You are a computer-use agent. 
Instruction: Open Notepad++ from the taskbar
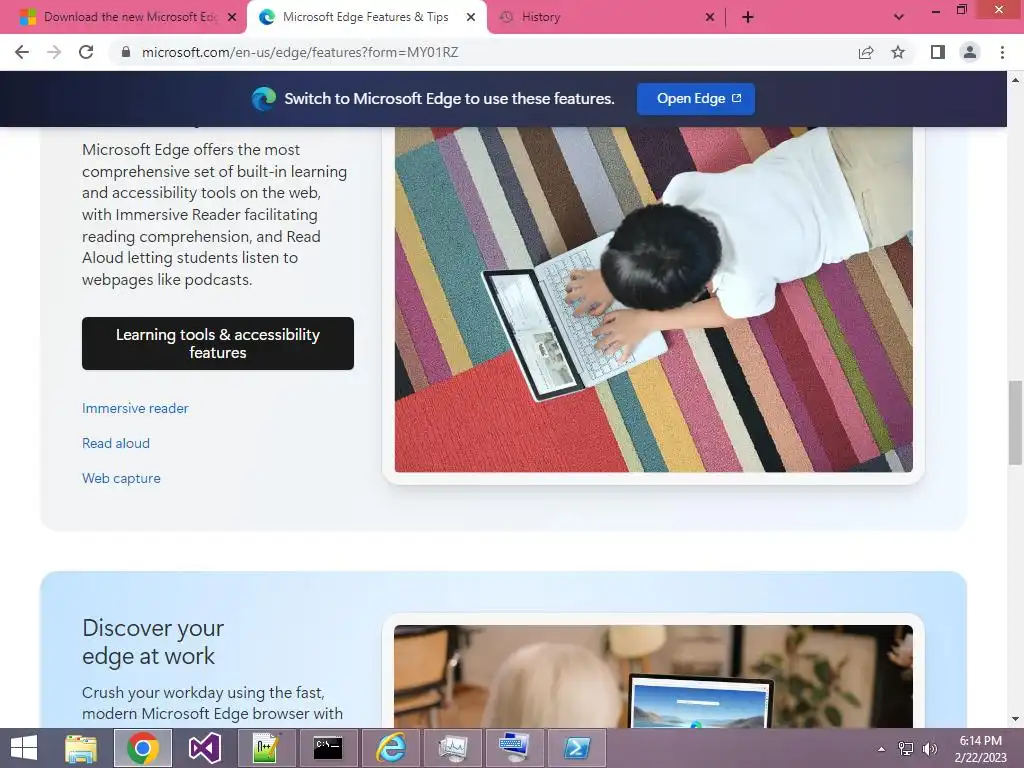(266, 748)
